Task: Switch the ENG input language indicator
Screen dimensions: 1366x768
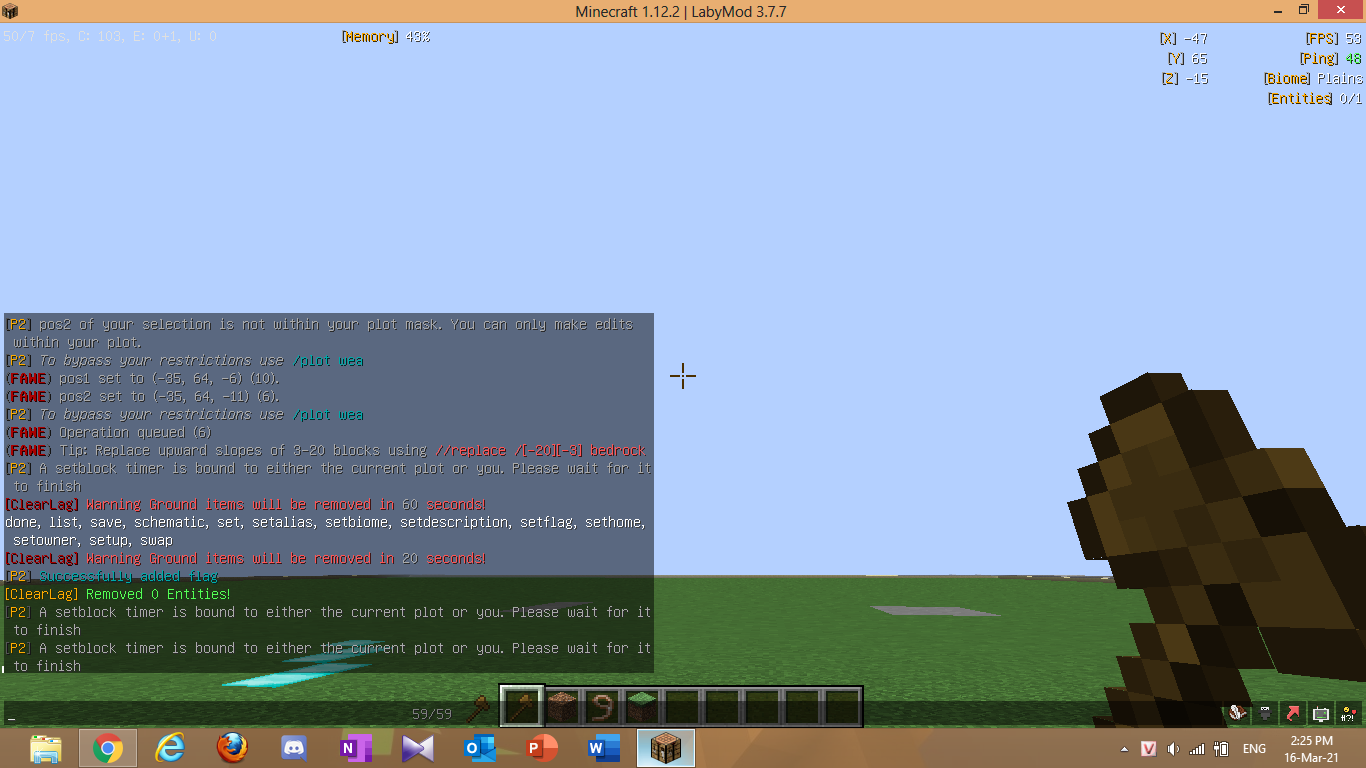Action: pos(1254,748)
